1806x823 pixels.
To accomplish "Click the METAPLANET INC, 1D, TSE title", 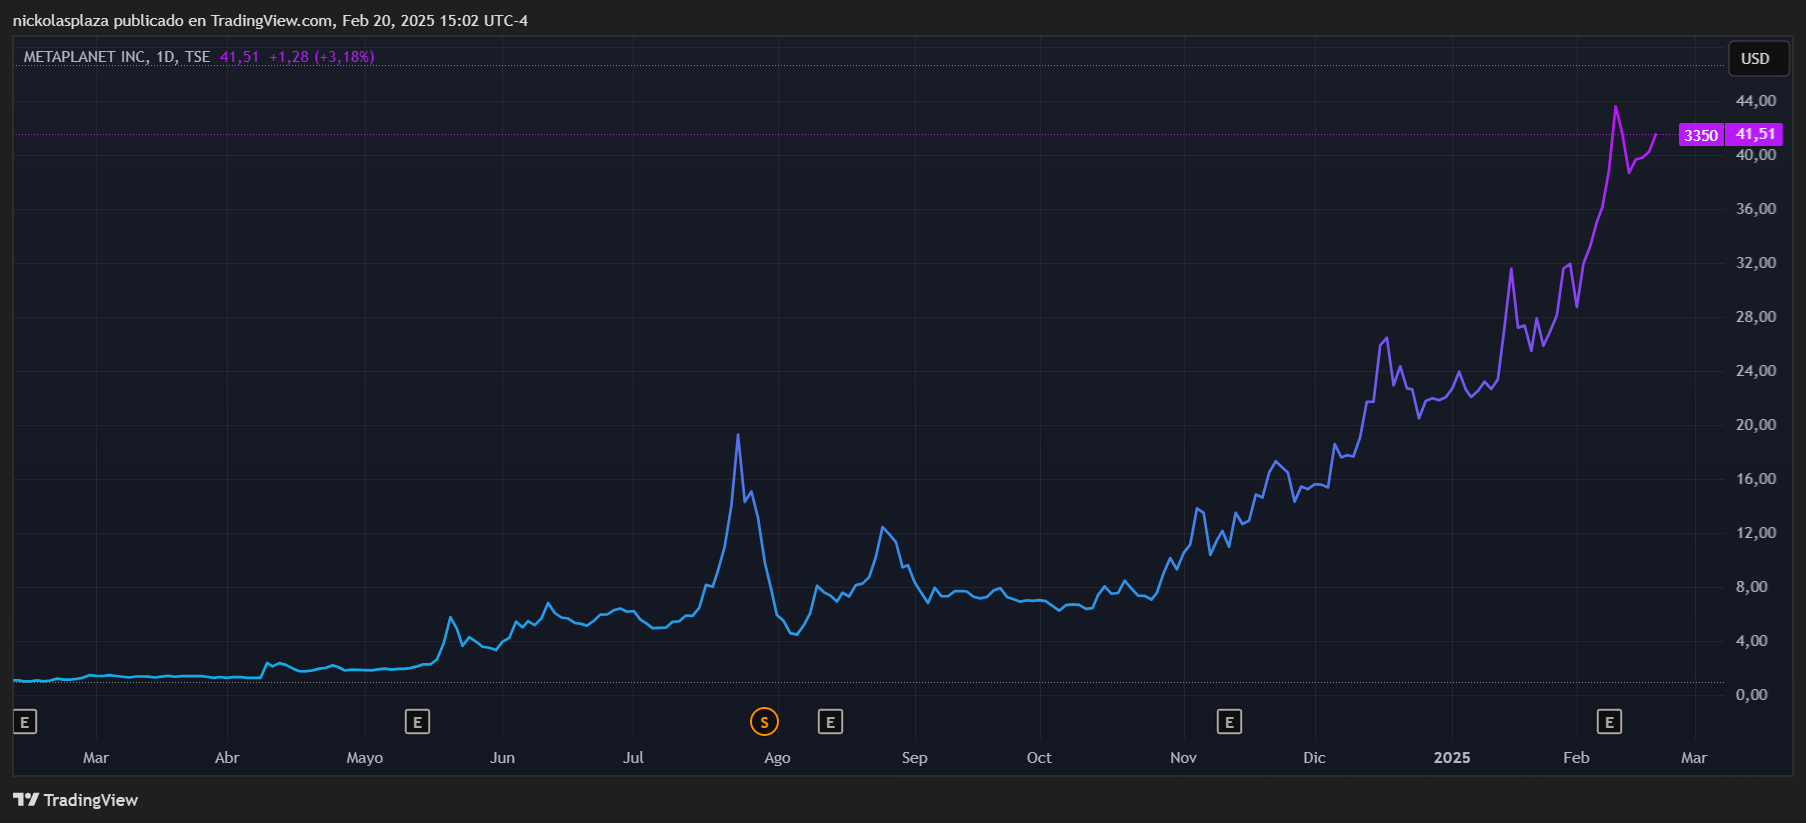I will (x=117, y=57).
